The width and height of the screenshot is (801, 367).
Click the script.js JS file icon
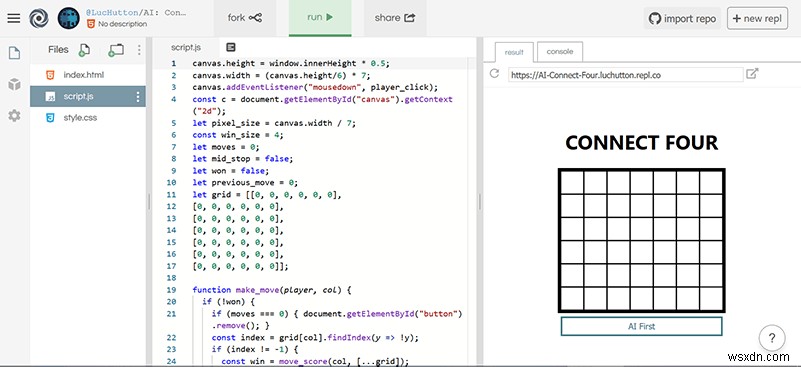[x=50, y=96]
